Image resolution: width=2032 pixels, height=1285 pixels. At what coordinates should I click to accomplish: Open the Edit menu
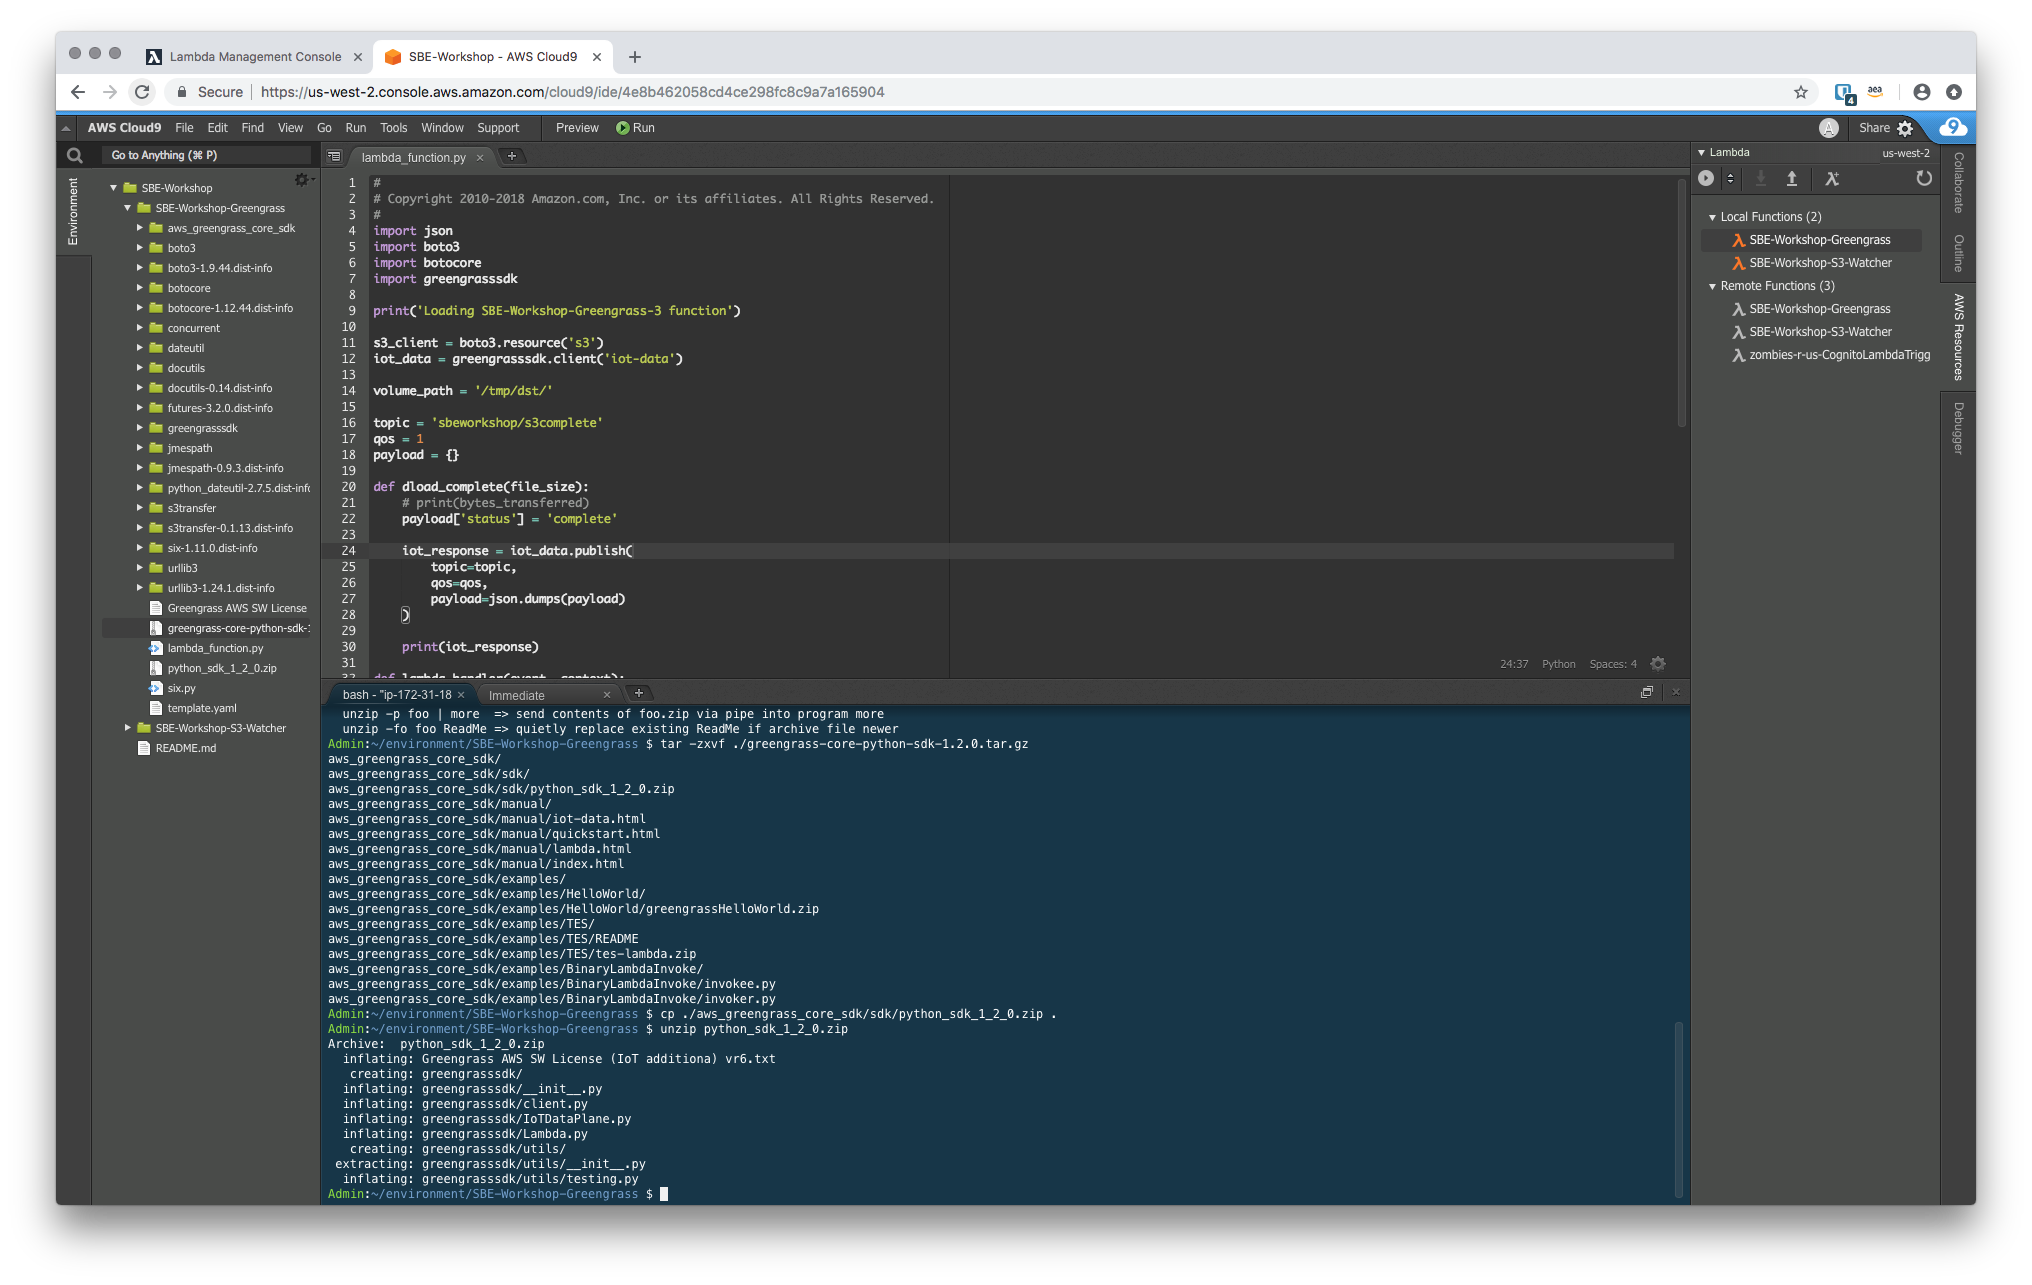click(217, 128)
